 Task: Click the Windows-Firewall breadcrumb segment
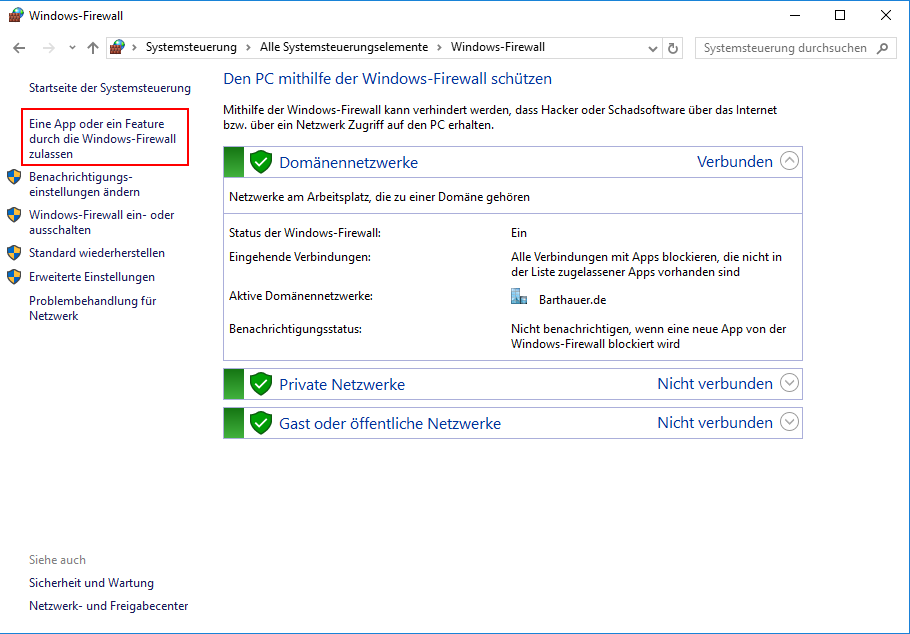coord(498,47)
